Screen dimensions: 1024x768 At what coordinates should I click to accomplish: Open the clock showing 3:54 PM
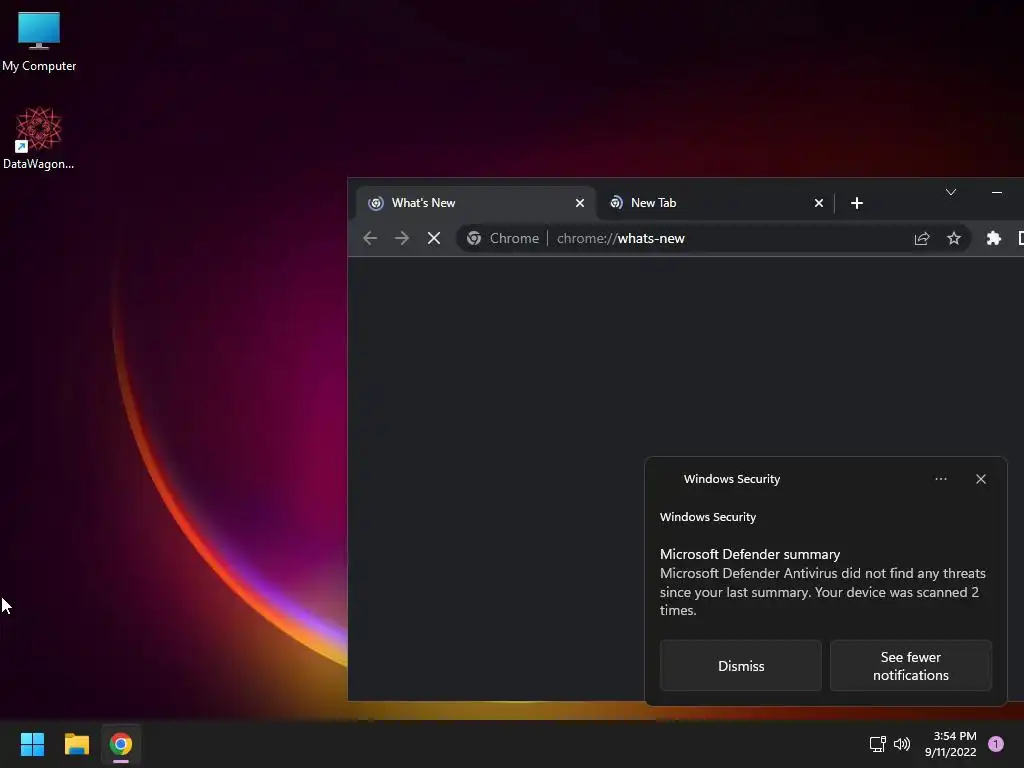tap(950, 744)
